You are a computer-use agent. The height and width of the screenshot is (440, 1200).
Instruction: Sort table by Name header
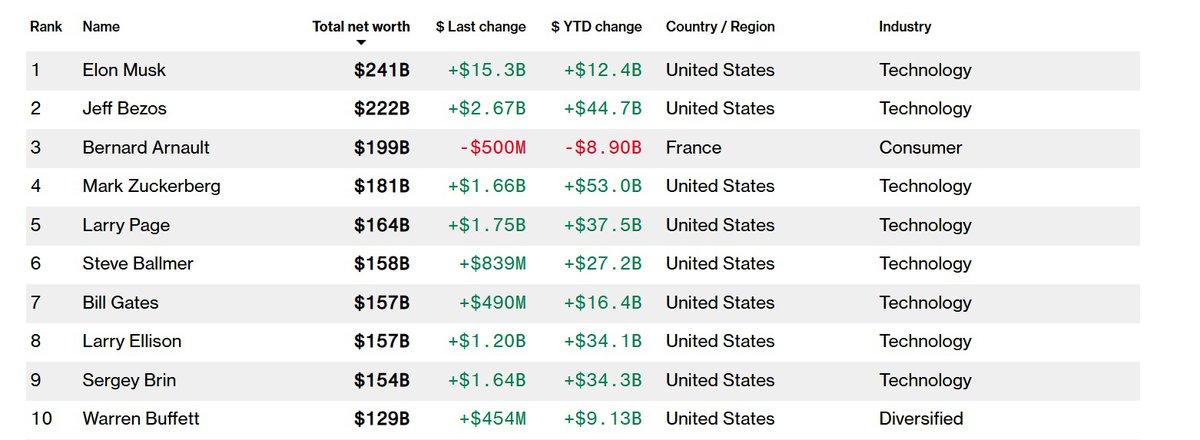[x=101, y=27]
